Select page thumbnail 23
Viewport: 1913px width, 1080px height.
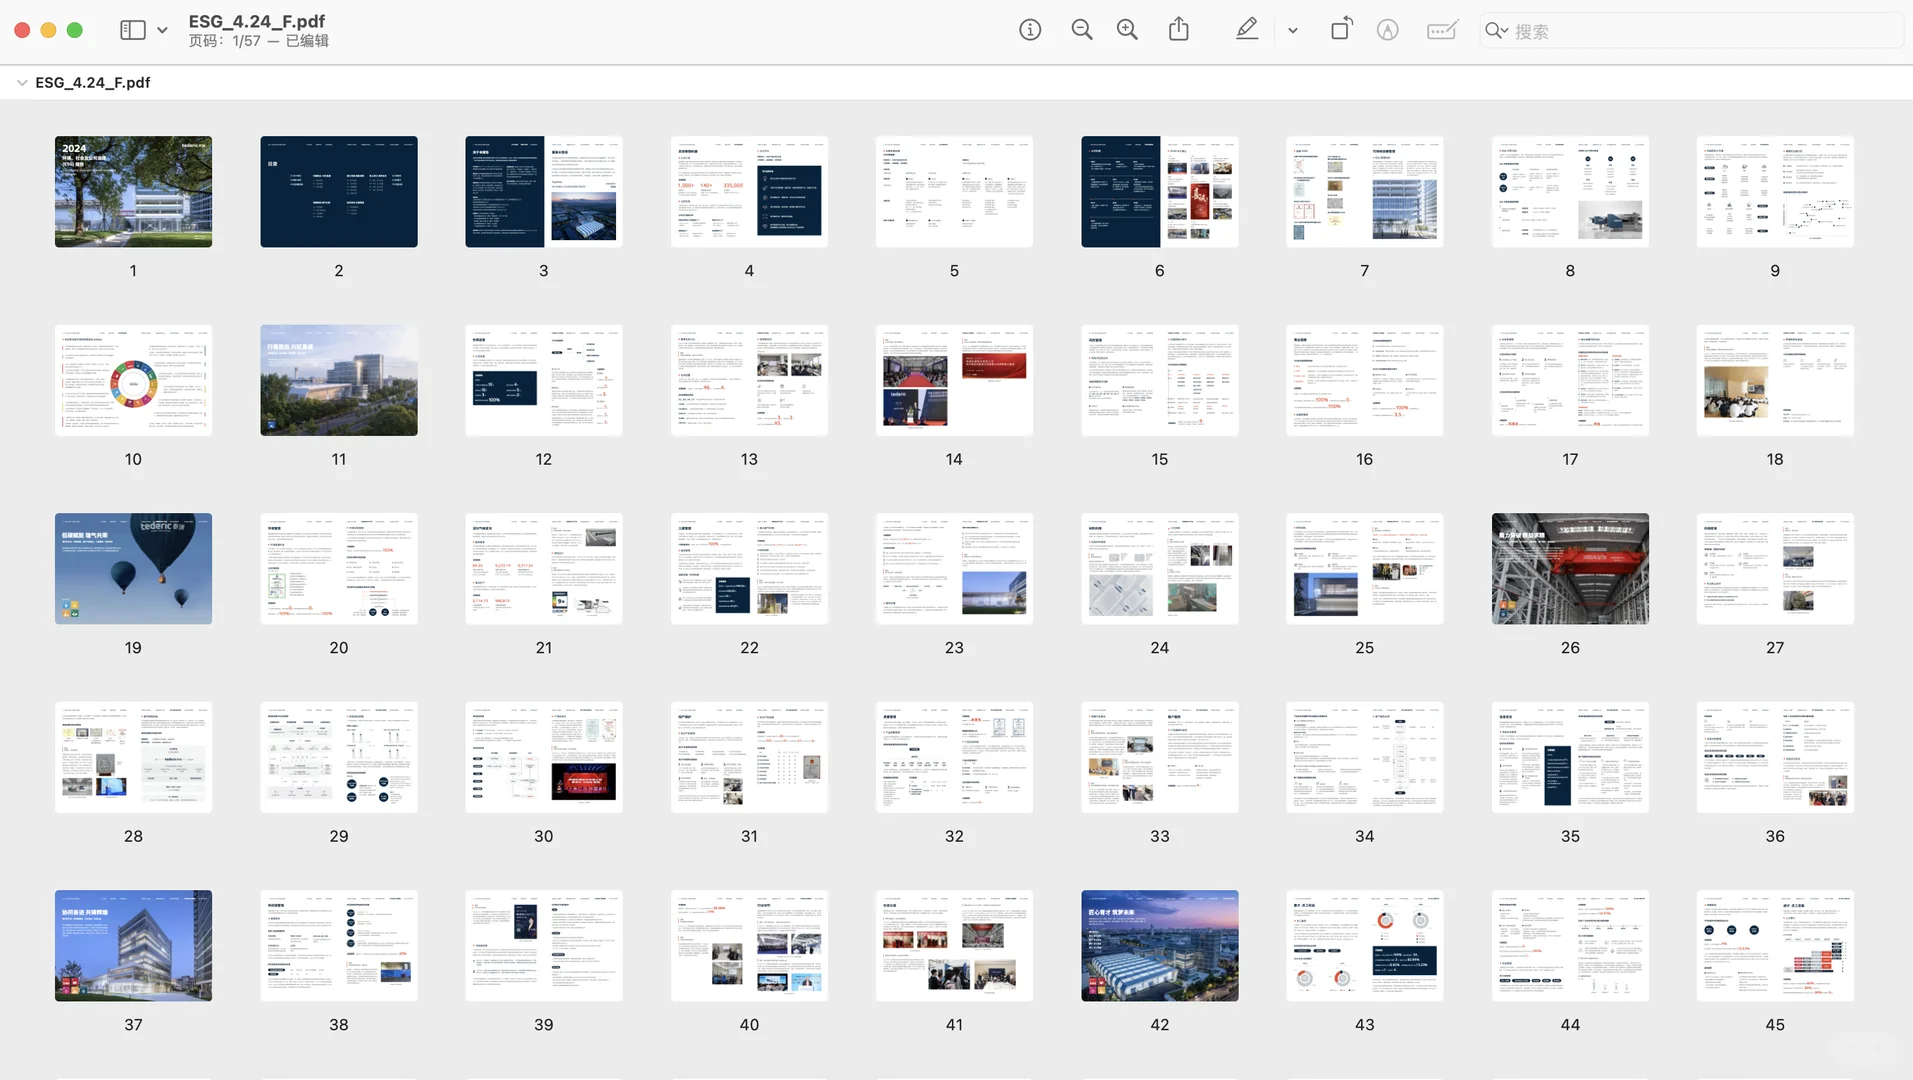(x=954, y=569)
